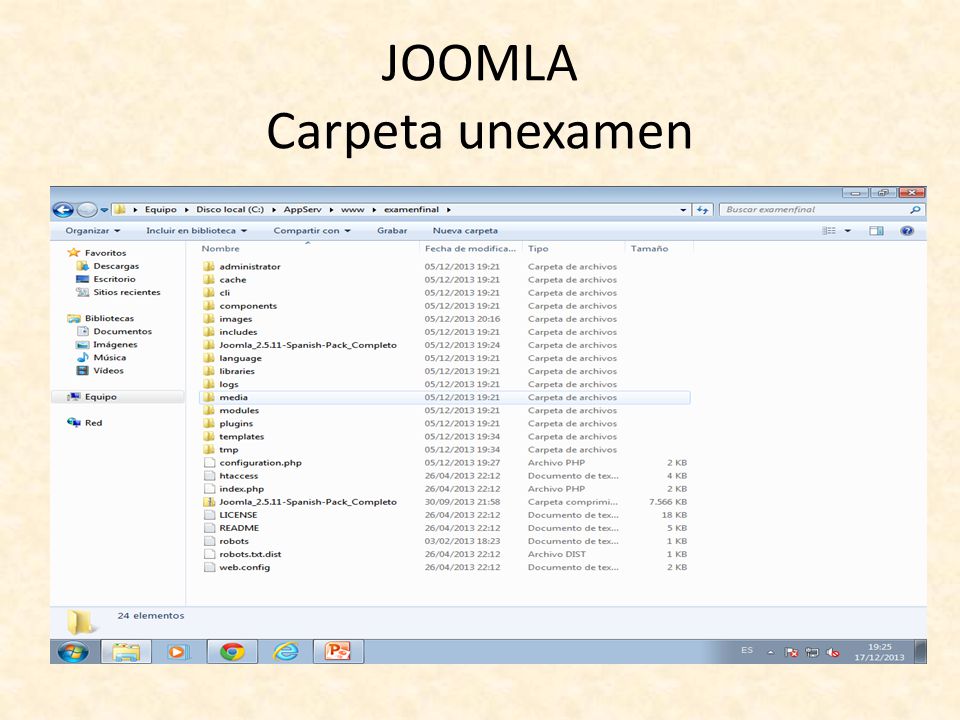Select the README file name
This screenshot has height=720, width=960.
[x=239, y=528]
